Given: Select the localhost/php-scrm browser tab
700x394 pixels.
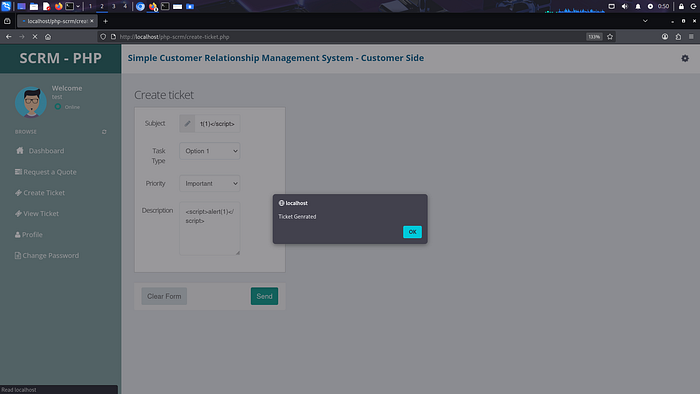Looking at the screenshot, I should point(56,21).
